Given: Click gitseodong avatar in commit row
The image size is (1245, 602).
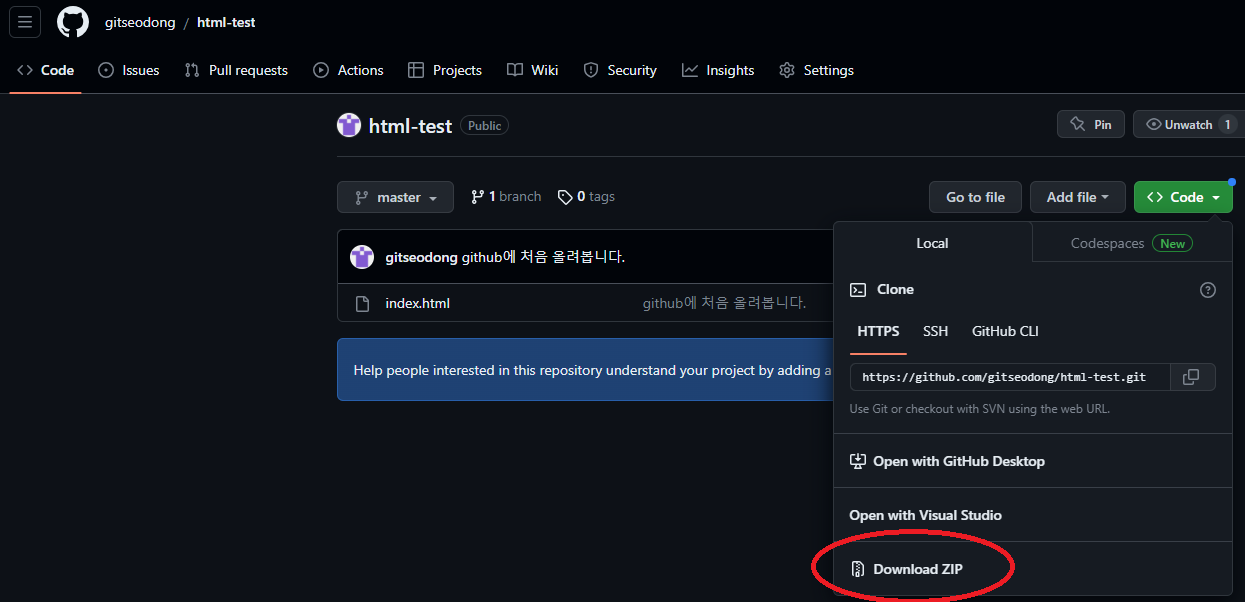Looking at the screenshot, I should point(362,257).
